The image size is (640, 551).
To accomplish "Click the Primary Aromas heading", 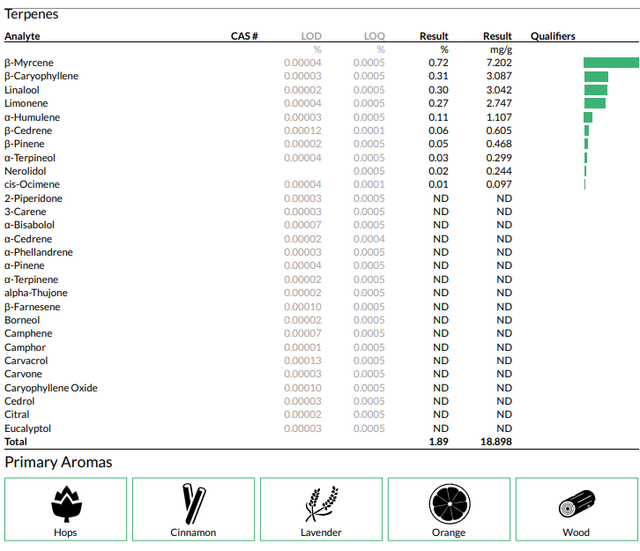I will pos(58,462).
